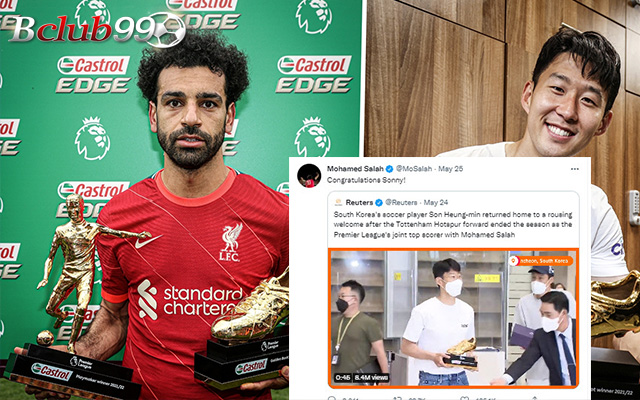Select the Mohamed Salah display name
Viewport: 640px width, 400px height.
click(x=355, y=169)
